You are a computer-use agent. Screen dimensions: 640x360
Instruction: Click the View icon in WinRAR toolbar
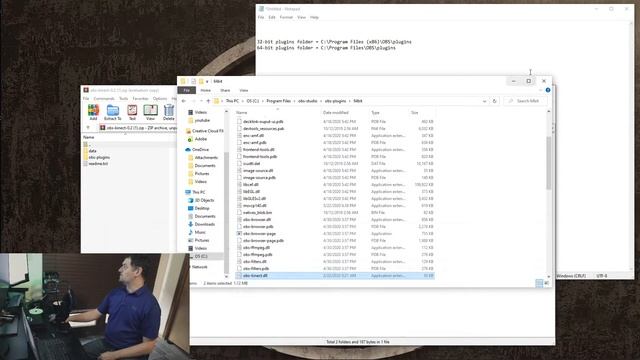tap(150, 112)
